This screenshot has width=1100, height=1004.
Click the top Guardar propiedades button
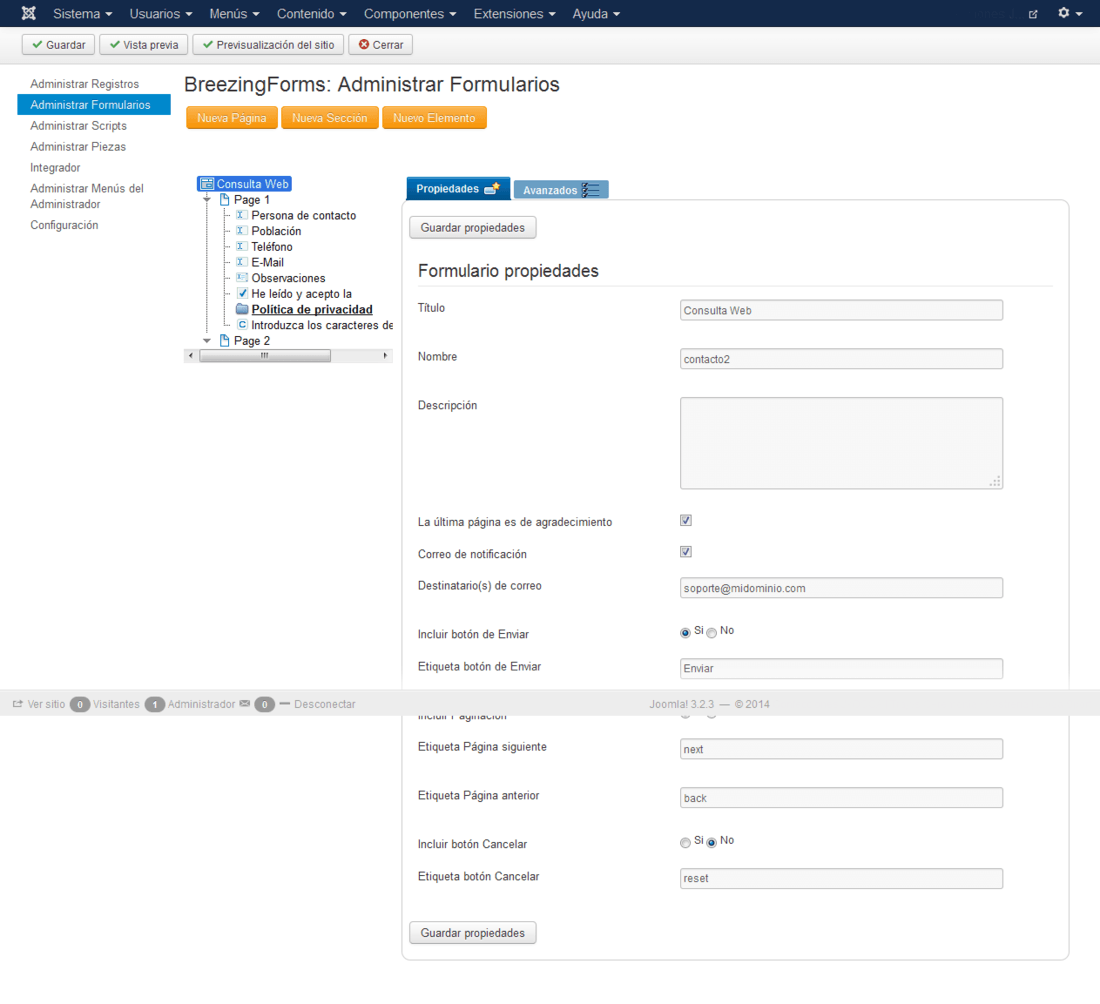[x=473, y=227]
